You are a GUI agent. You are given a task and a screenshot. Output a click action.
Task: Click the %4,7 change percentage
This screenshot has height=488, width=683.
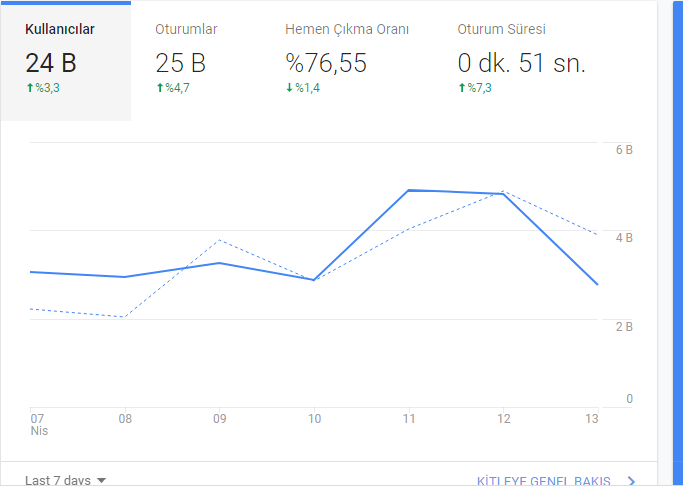[x=177, y=88]
